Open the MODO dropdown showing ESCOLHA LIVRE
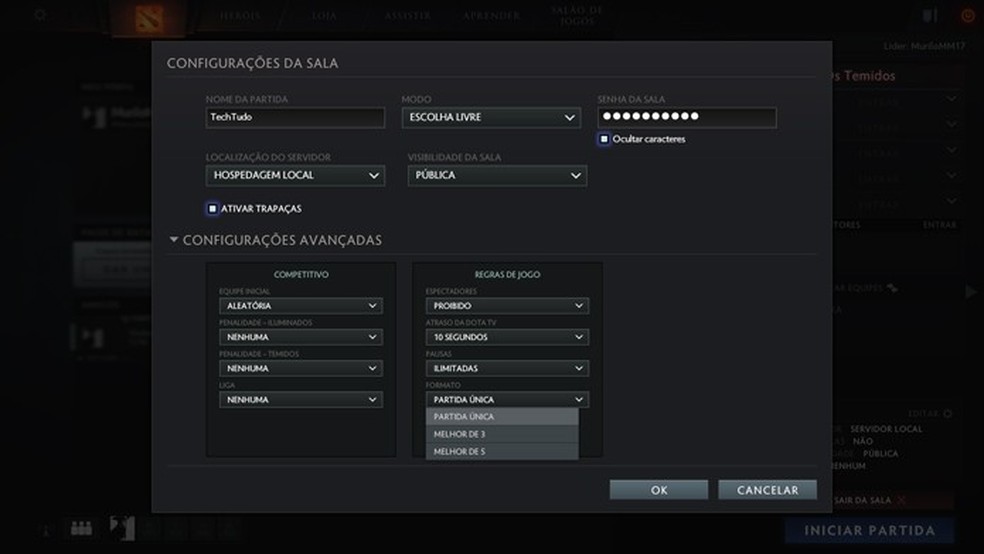The width and height of the screenshot is (984, 554). click(x=491, y=117)
